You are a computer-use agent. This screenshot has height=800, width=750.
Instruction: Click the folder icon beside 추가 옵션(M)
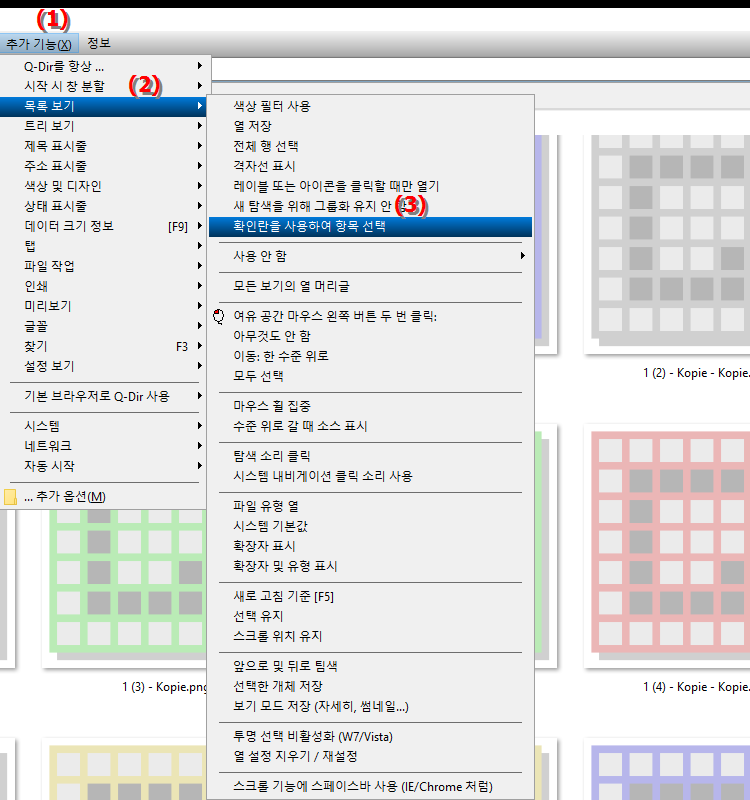[10, 497]
